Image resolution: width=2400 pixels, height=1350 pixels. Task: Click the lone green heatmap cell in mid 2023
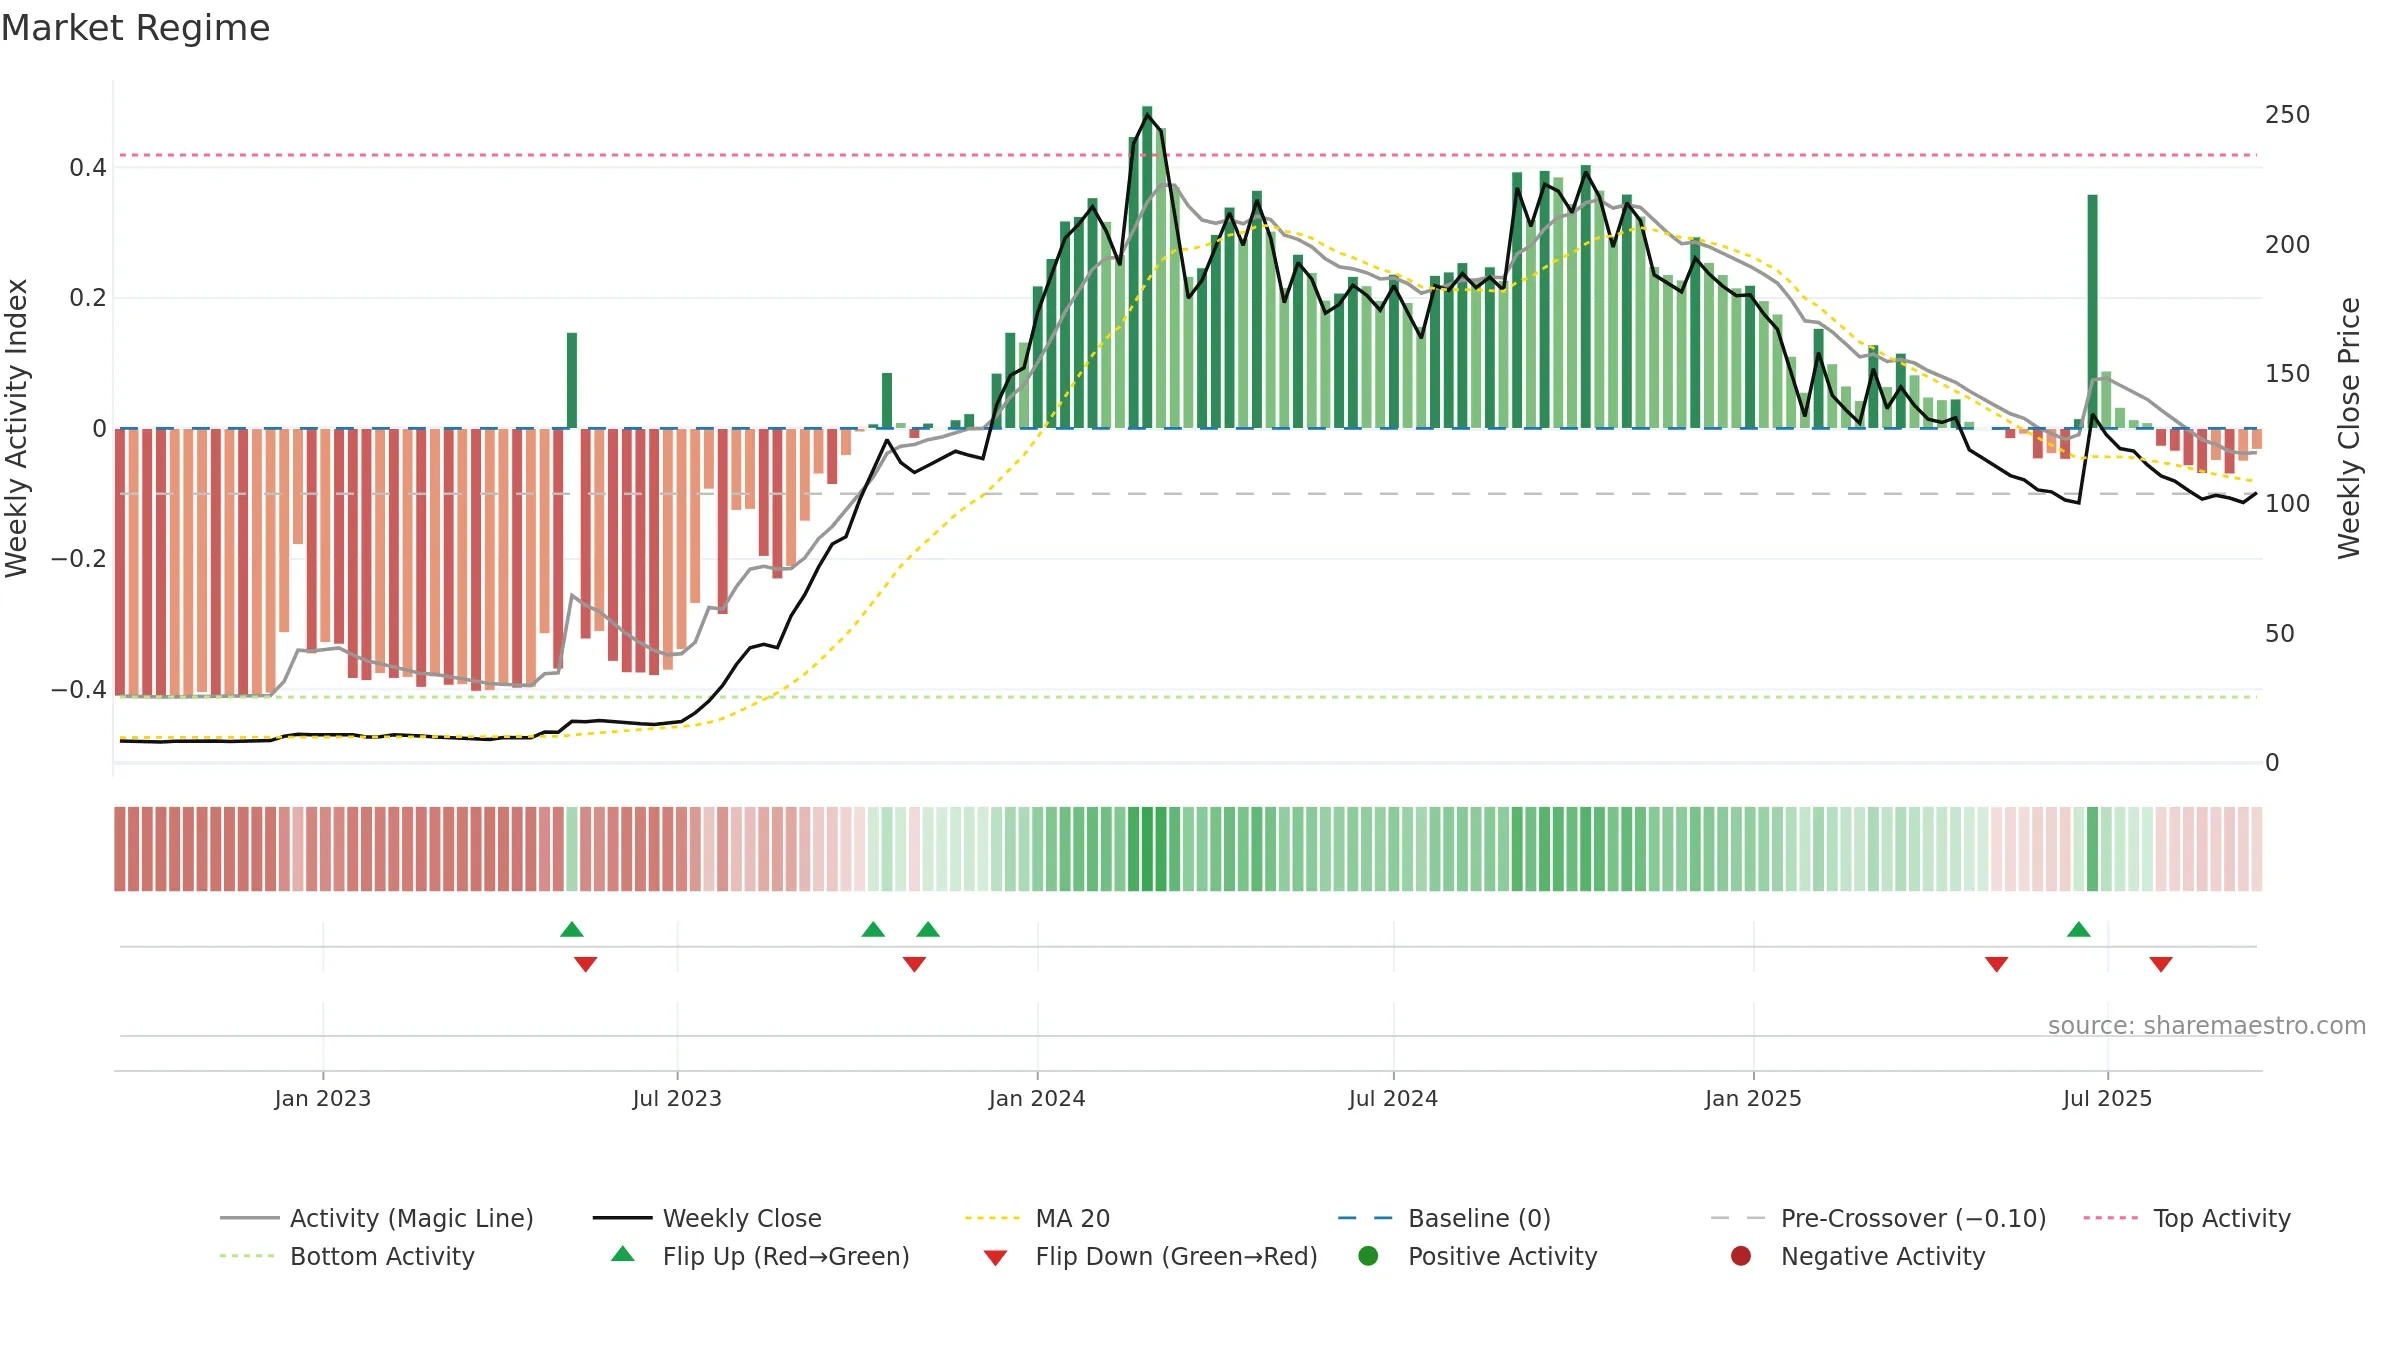tap(572, 849)
